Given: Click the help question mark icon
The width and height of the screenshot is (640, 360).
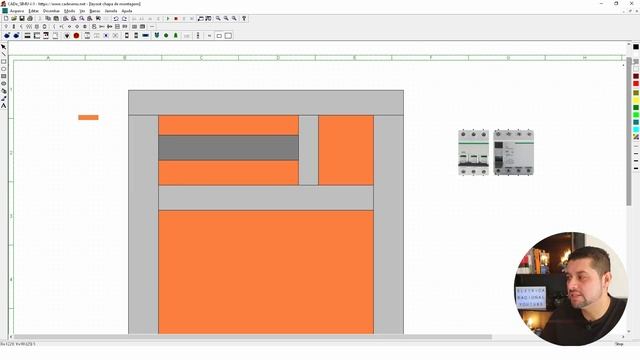Looking at the screenshot, I should tap(244, 18).
